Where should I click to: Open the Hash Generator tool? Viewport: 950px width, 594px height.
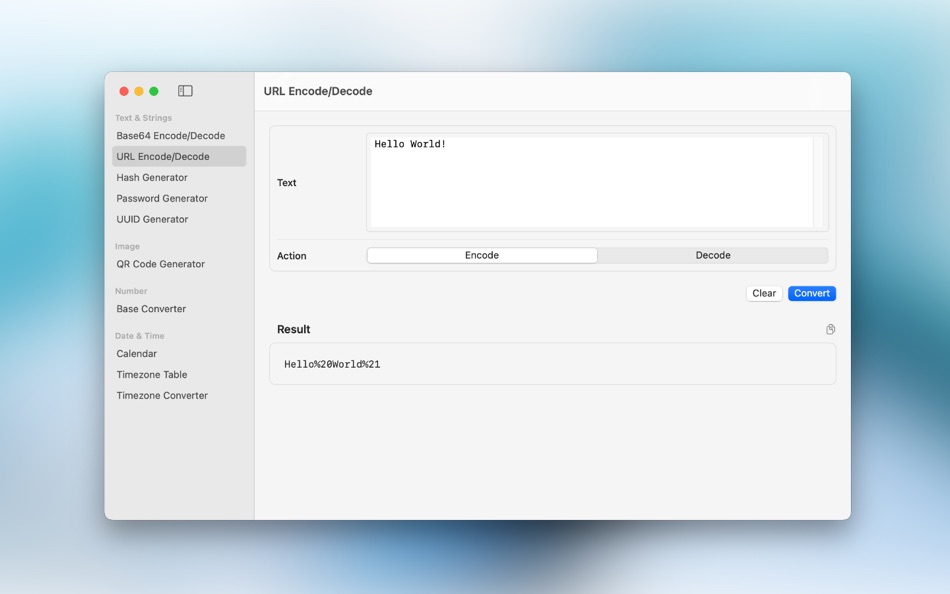[x=151, y=177]
